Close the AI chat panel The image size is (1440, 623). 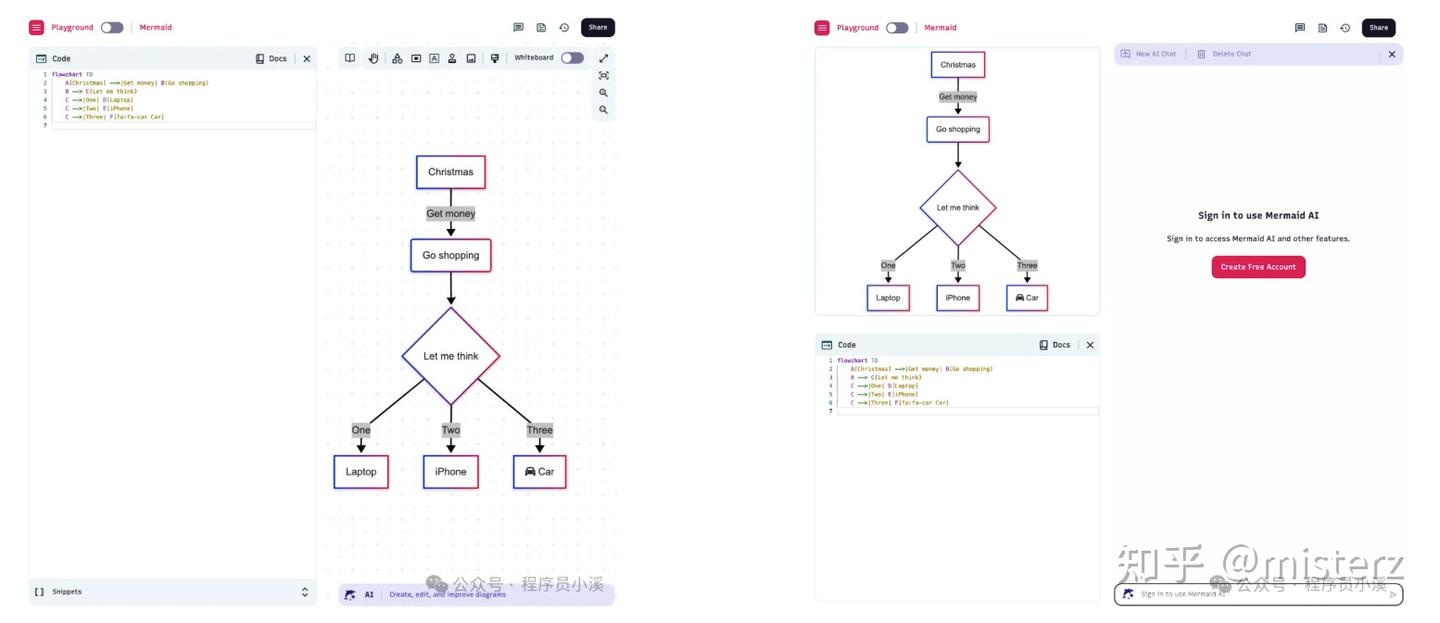tap(1392, 54)
